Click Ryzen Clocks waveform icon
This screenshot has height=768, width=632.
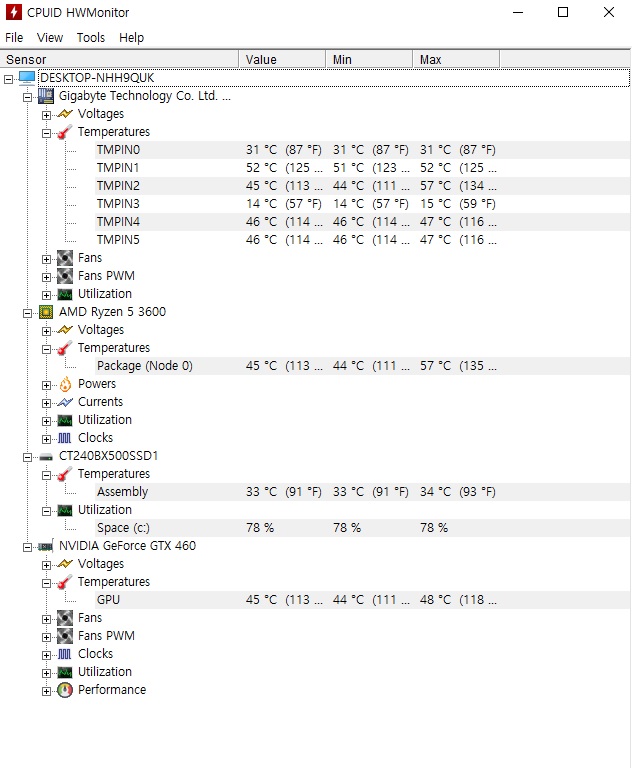(65, 438)
